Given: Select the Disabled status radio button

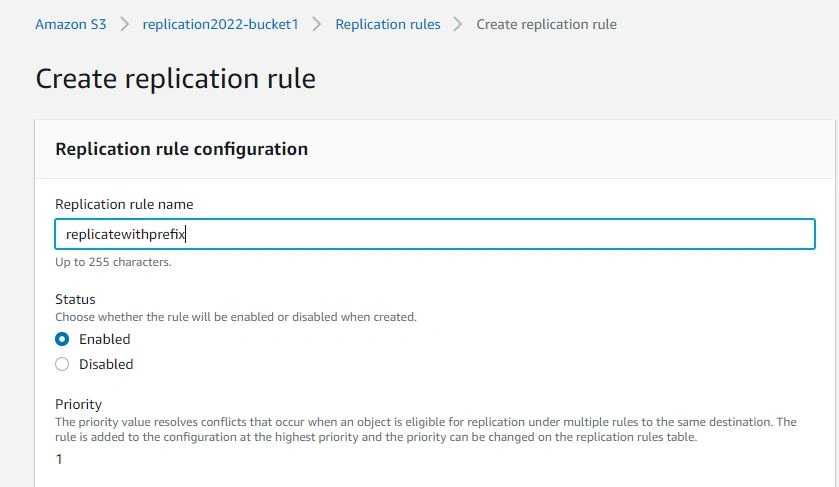Looking at the screenshot, I should click(62, 364).
